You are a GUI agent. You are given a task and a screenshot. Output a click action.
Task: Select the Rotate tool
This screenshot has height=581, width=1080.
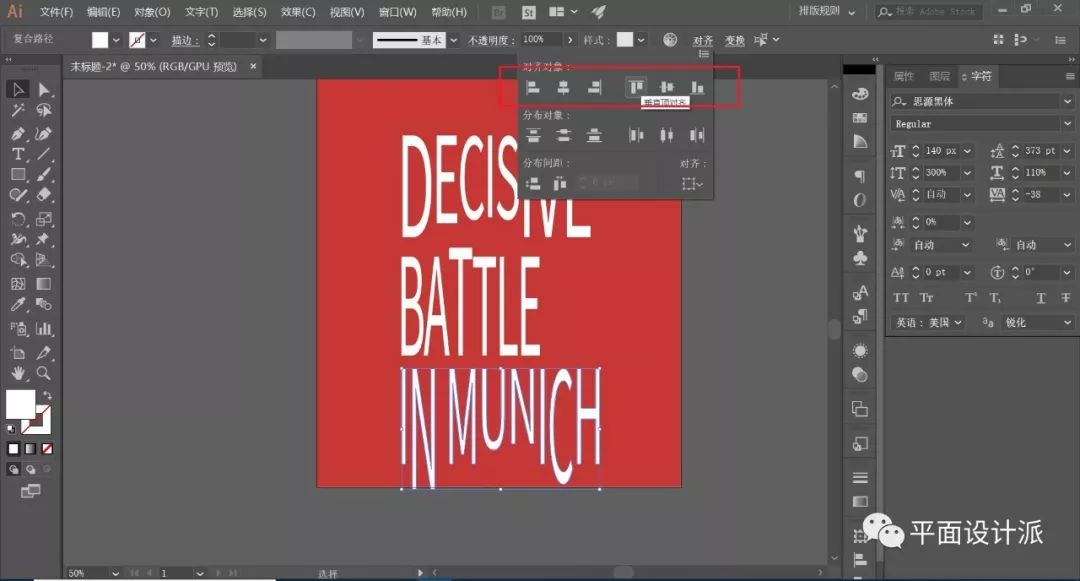pyautogui.click(x=18, y=219)
